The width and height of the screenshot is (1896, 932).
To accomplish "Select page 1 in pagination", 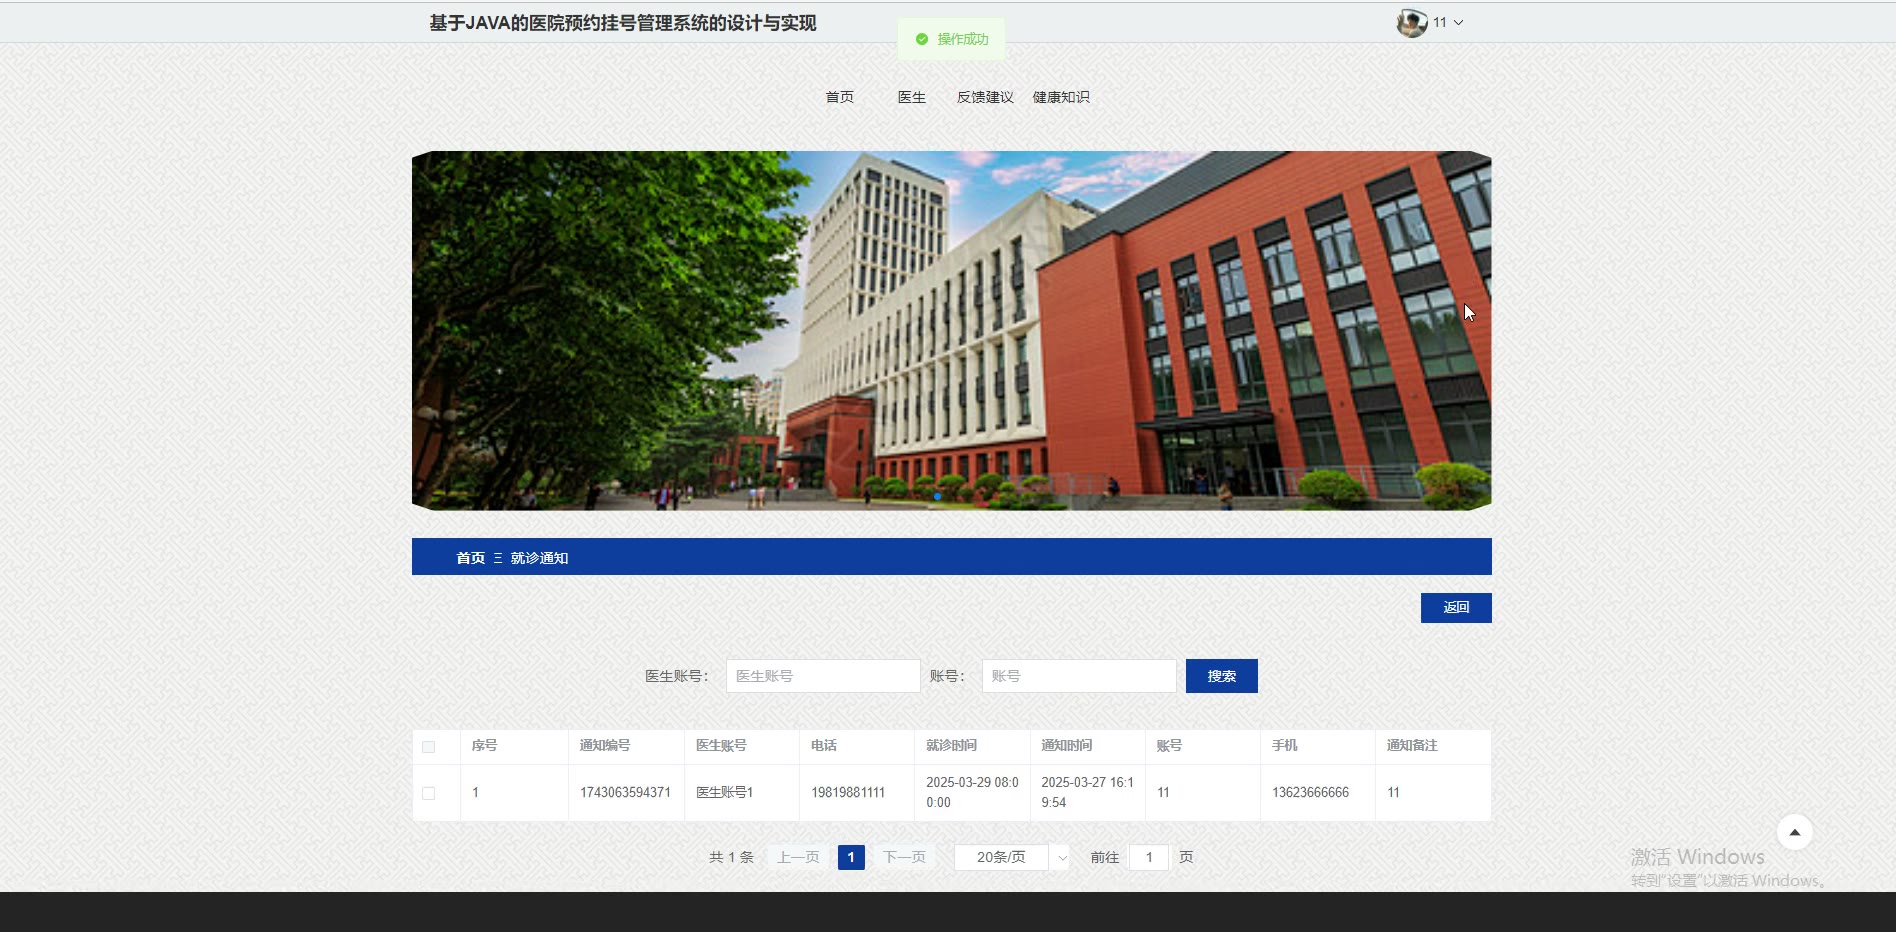I will pyautogui.click(x=851, y=857).
